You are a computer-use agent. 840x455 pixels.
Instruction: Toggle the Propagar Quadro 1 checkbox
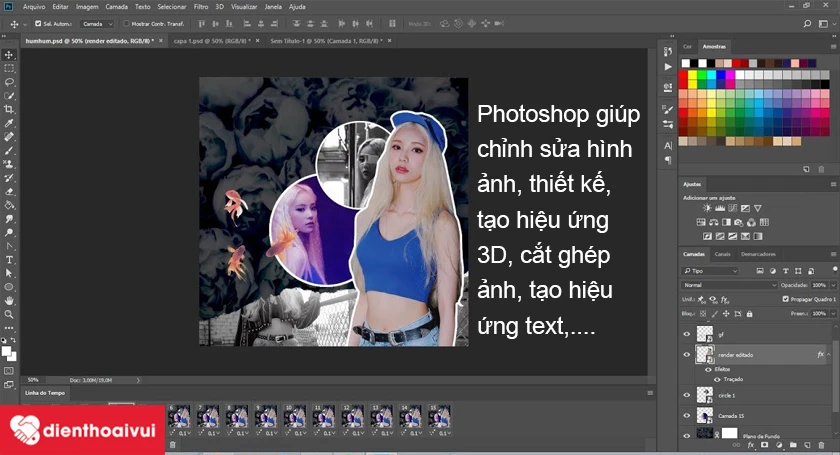(785, 299)
